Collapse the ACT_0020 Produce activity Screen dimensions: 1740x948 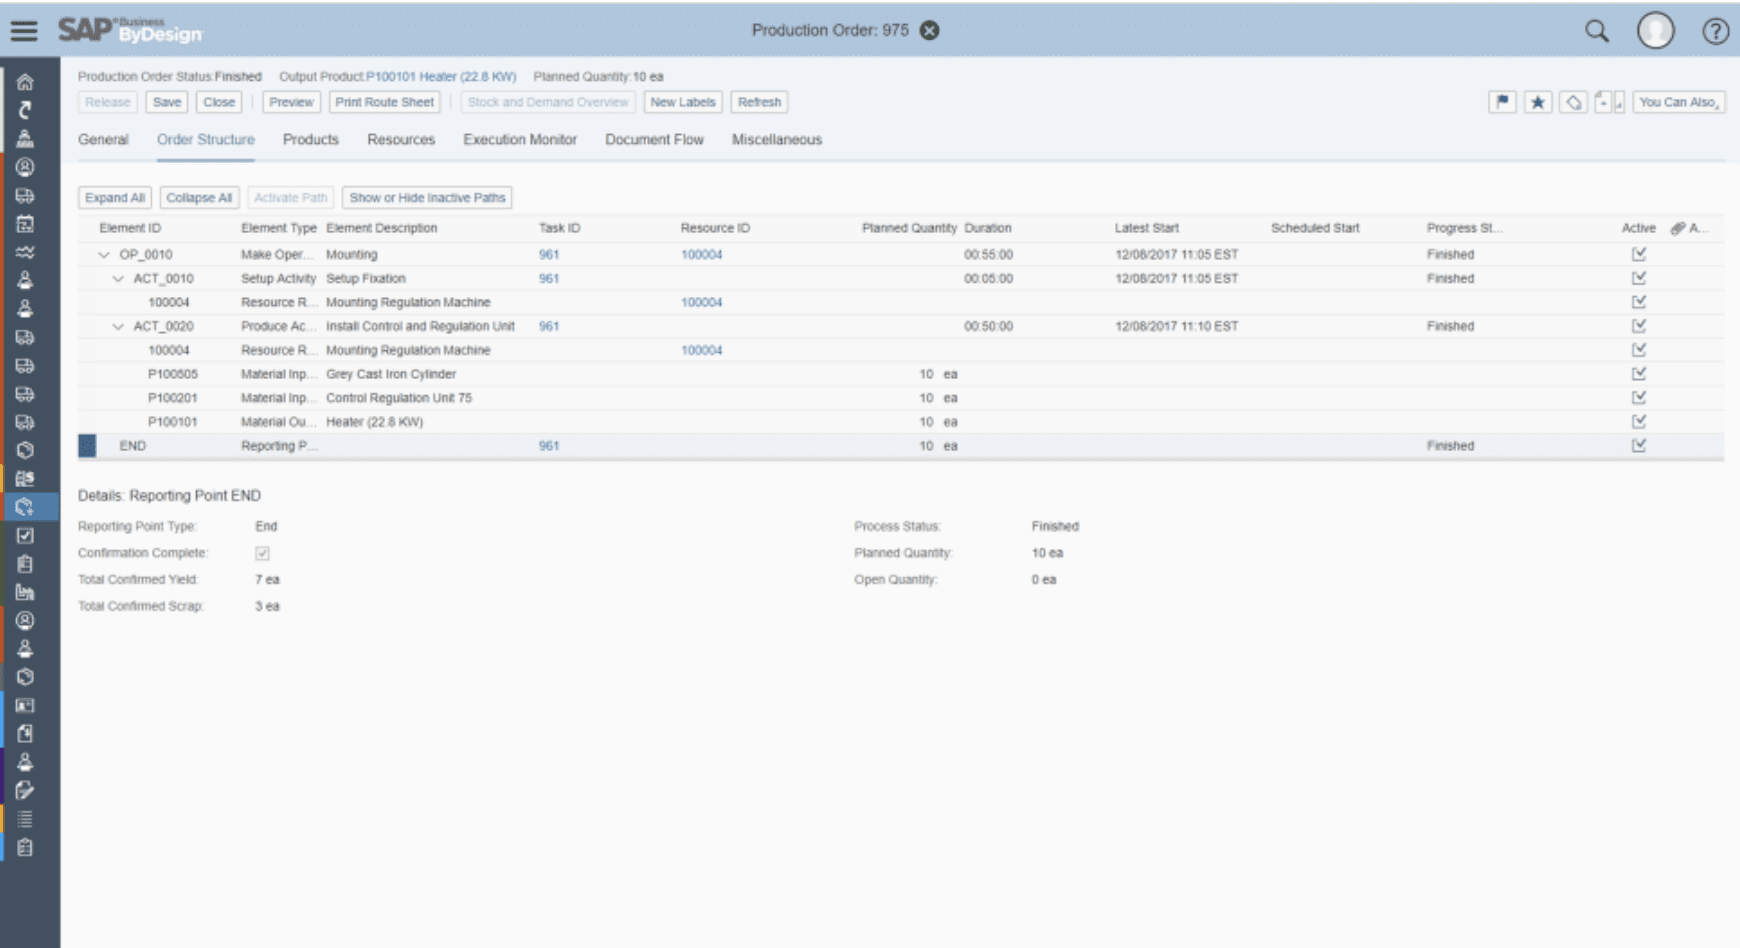(x=117, y=326)
